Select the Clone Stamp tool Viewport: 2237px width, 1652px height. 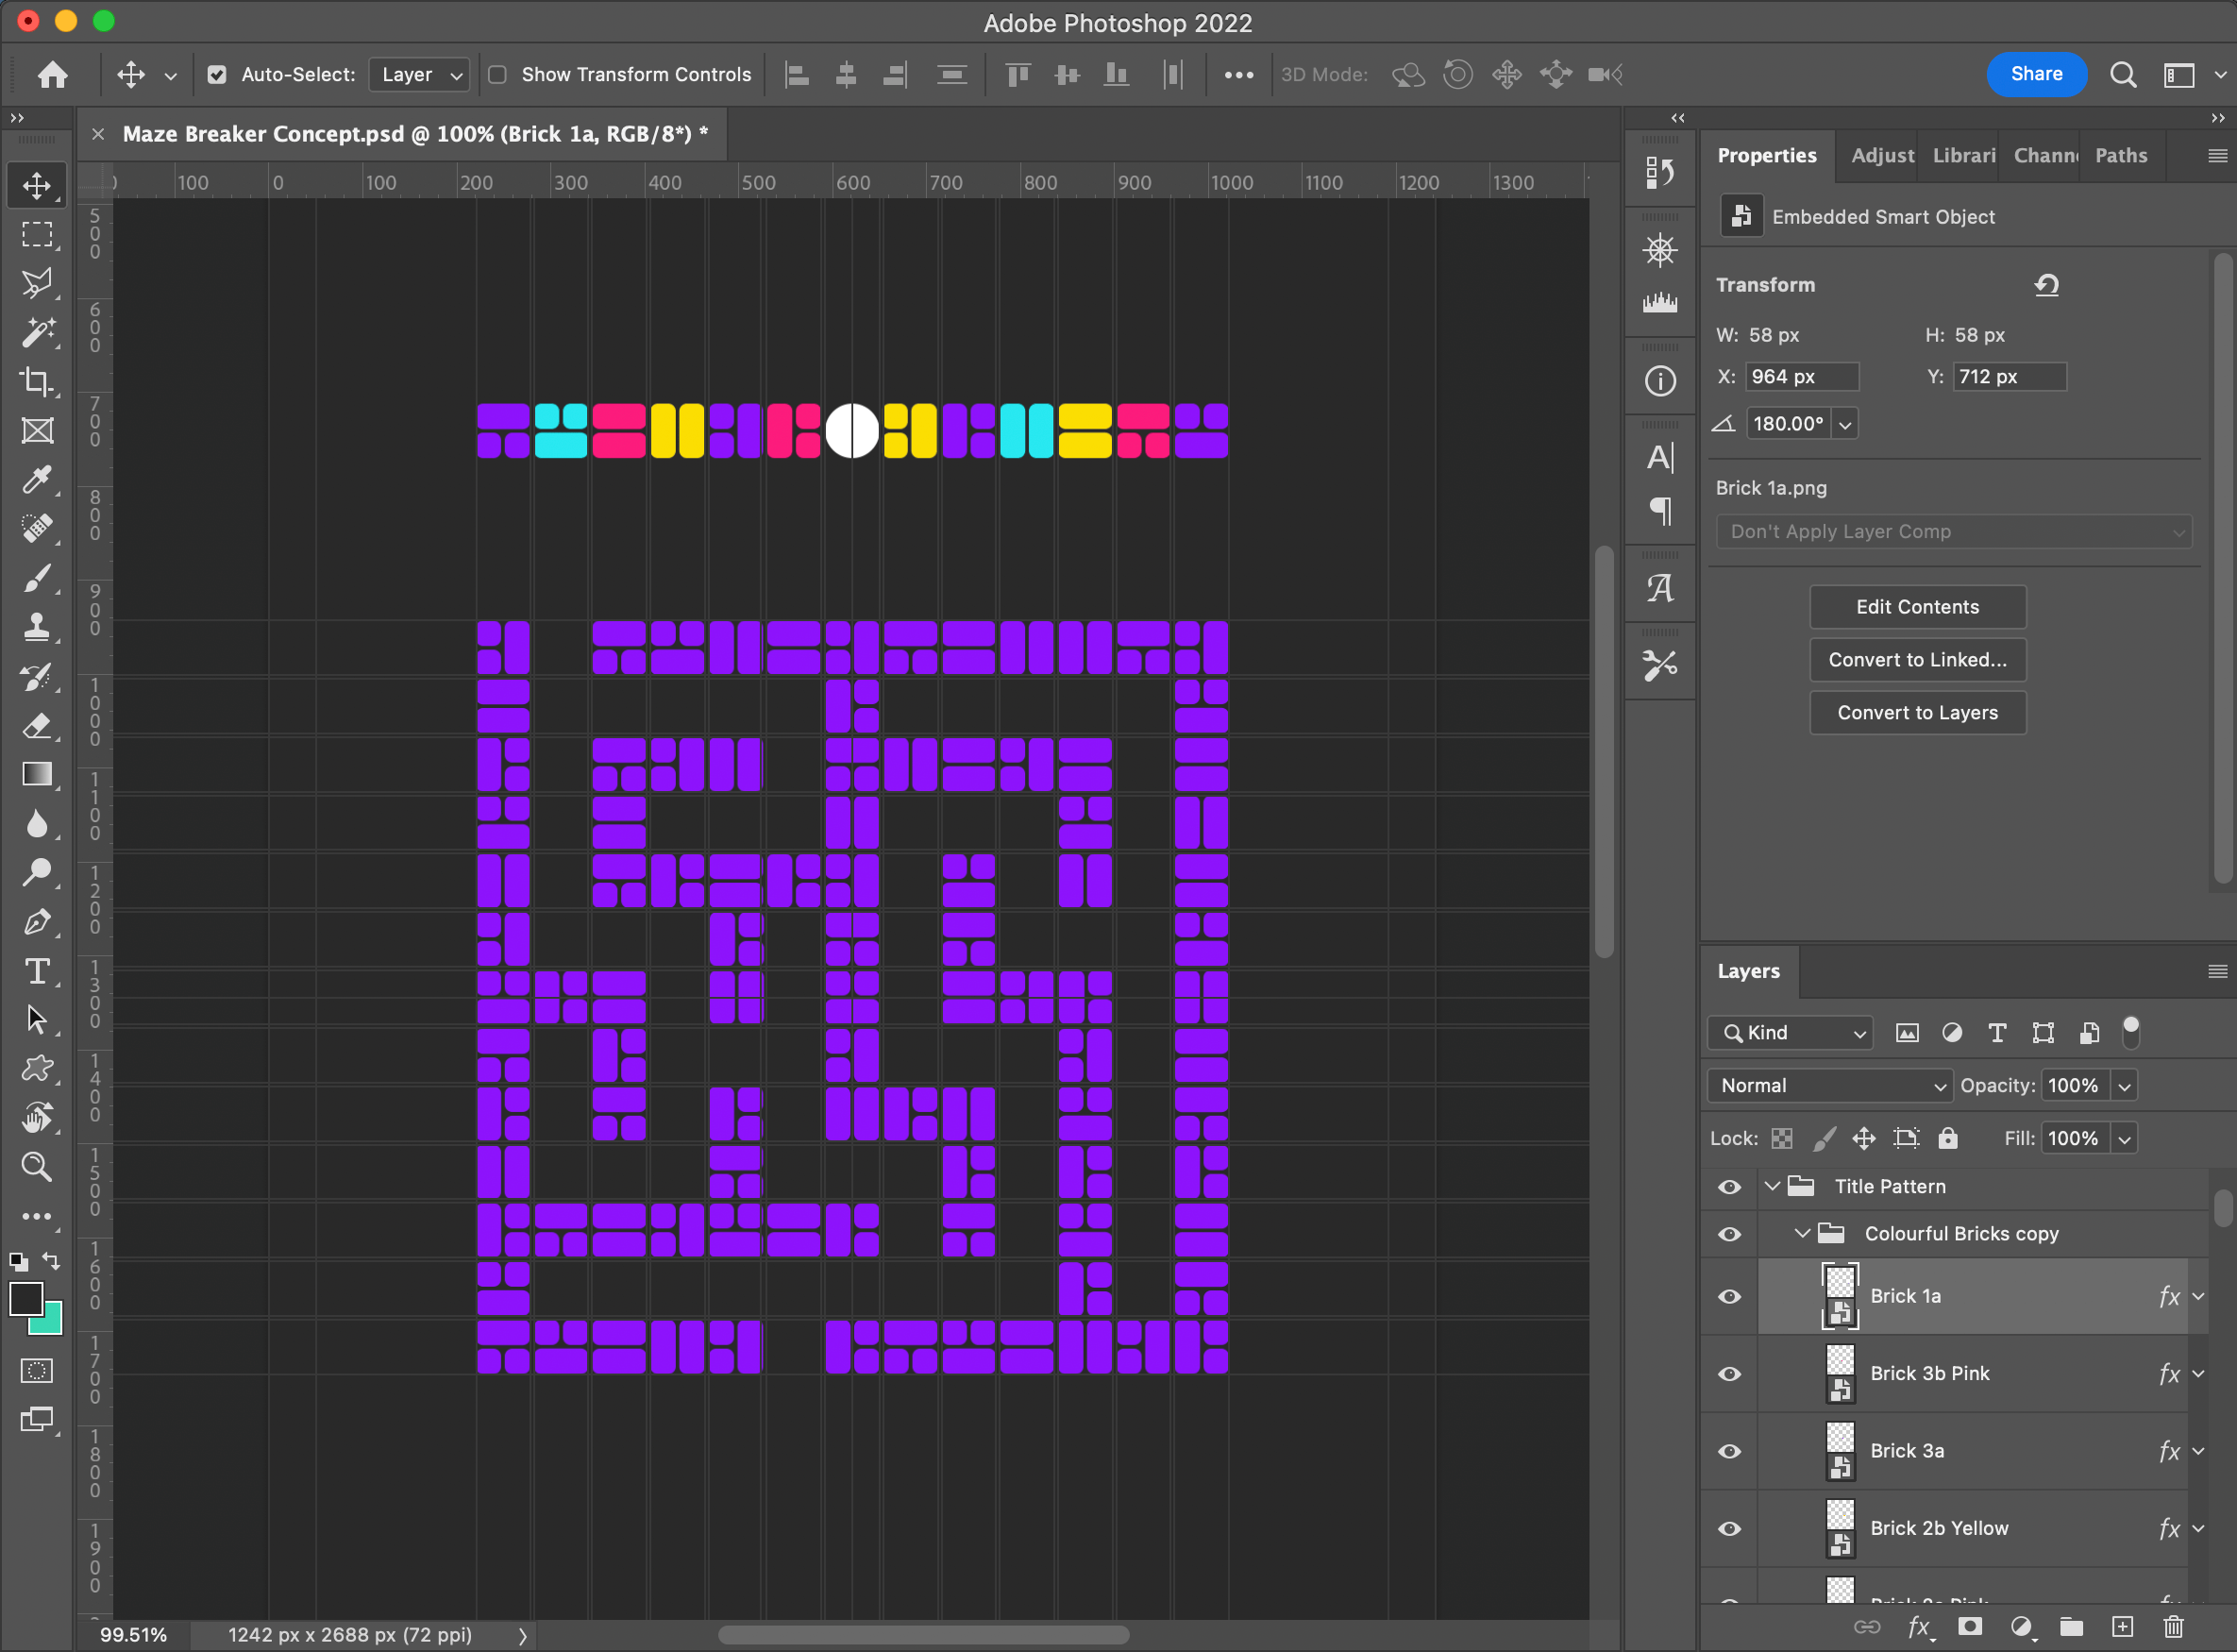pyautogui.click(x=37, y=627)
